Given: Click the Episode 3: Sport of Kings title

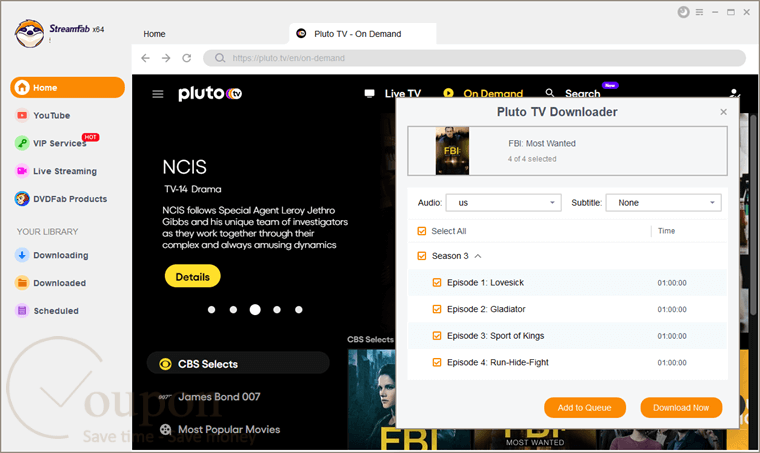Looking at the screenshot, I should click(x=495, y=336).
